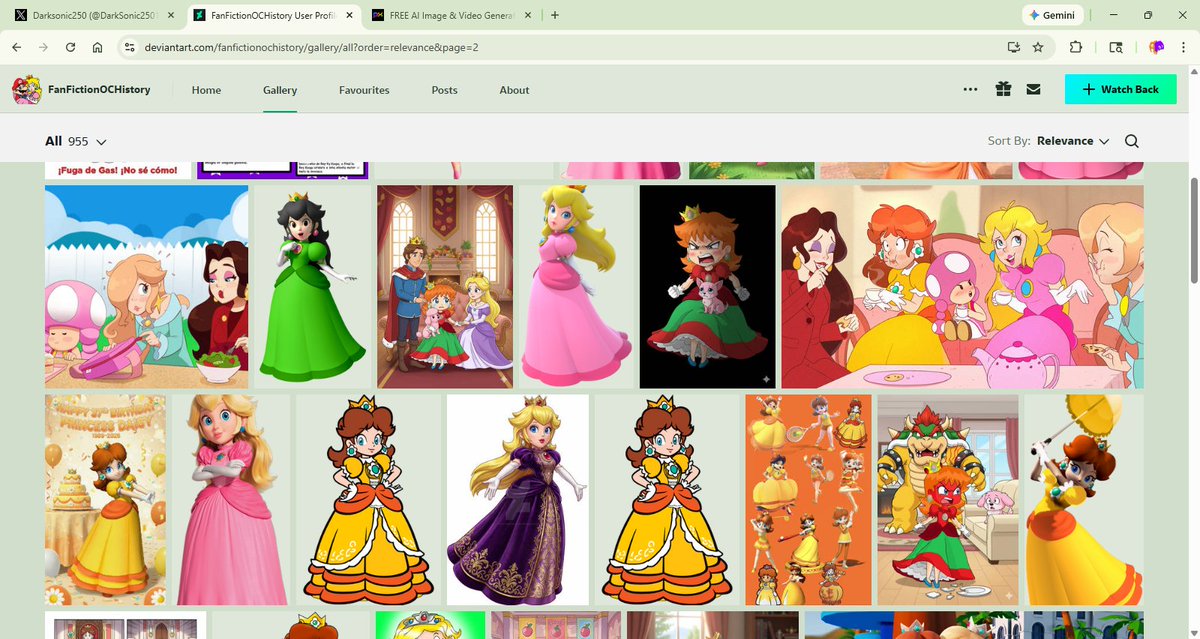Open the browser home page

coord(97,47)
